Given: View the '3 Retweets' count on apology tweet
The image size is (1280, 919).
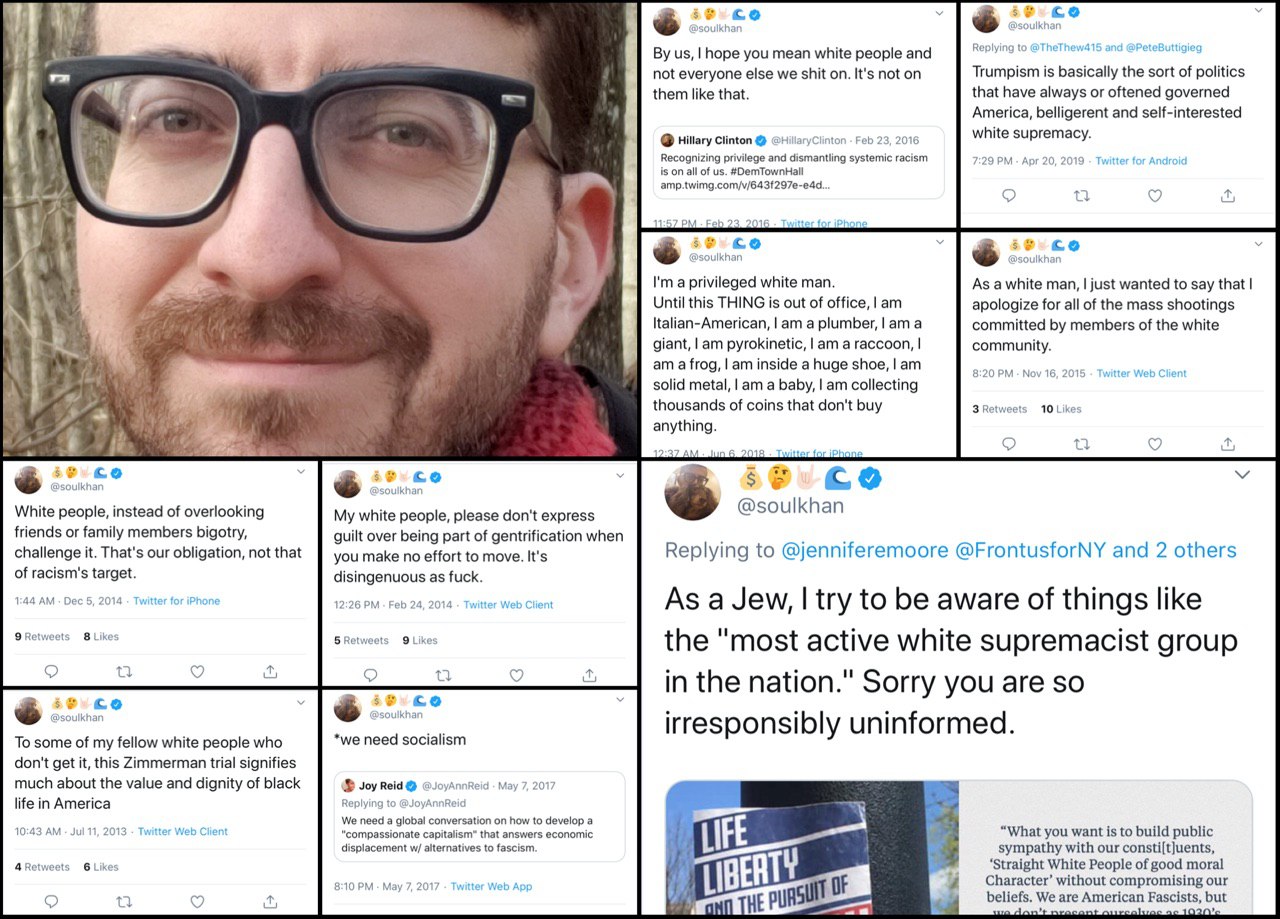Looking at the screenshot, I should click(999, 409).
